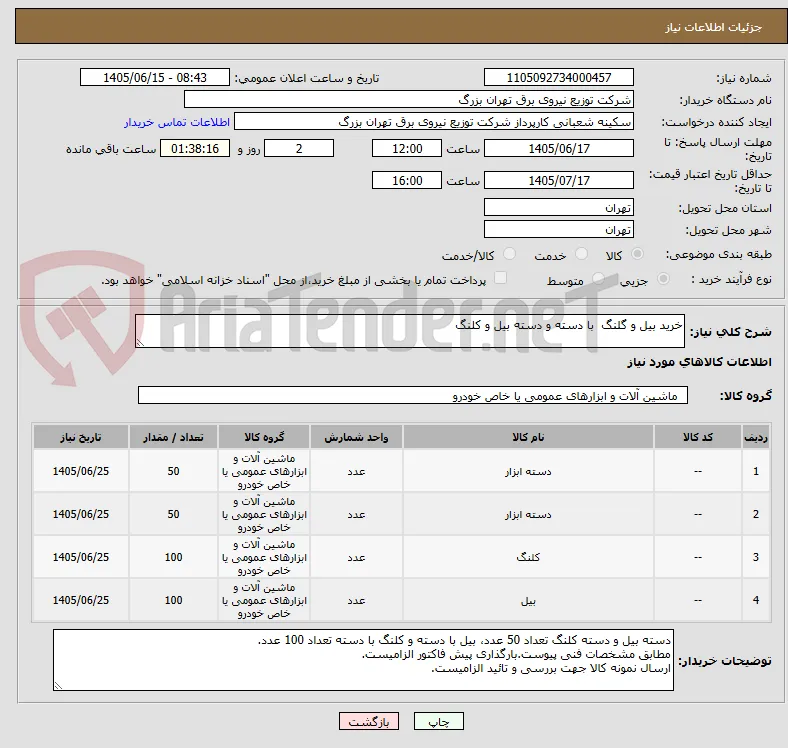Viewport: 788px width, 748px height.
Task: Select the متوسط purchase type radio
Action: pyautogui.click(x=598, y=279)
